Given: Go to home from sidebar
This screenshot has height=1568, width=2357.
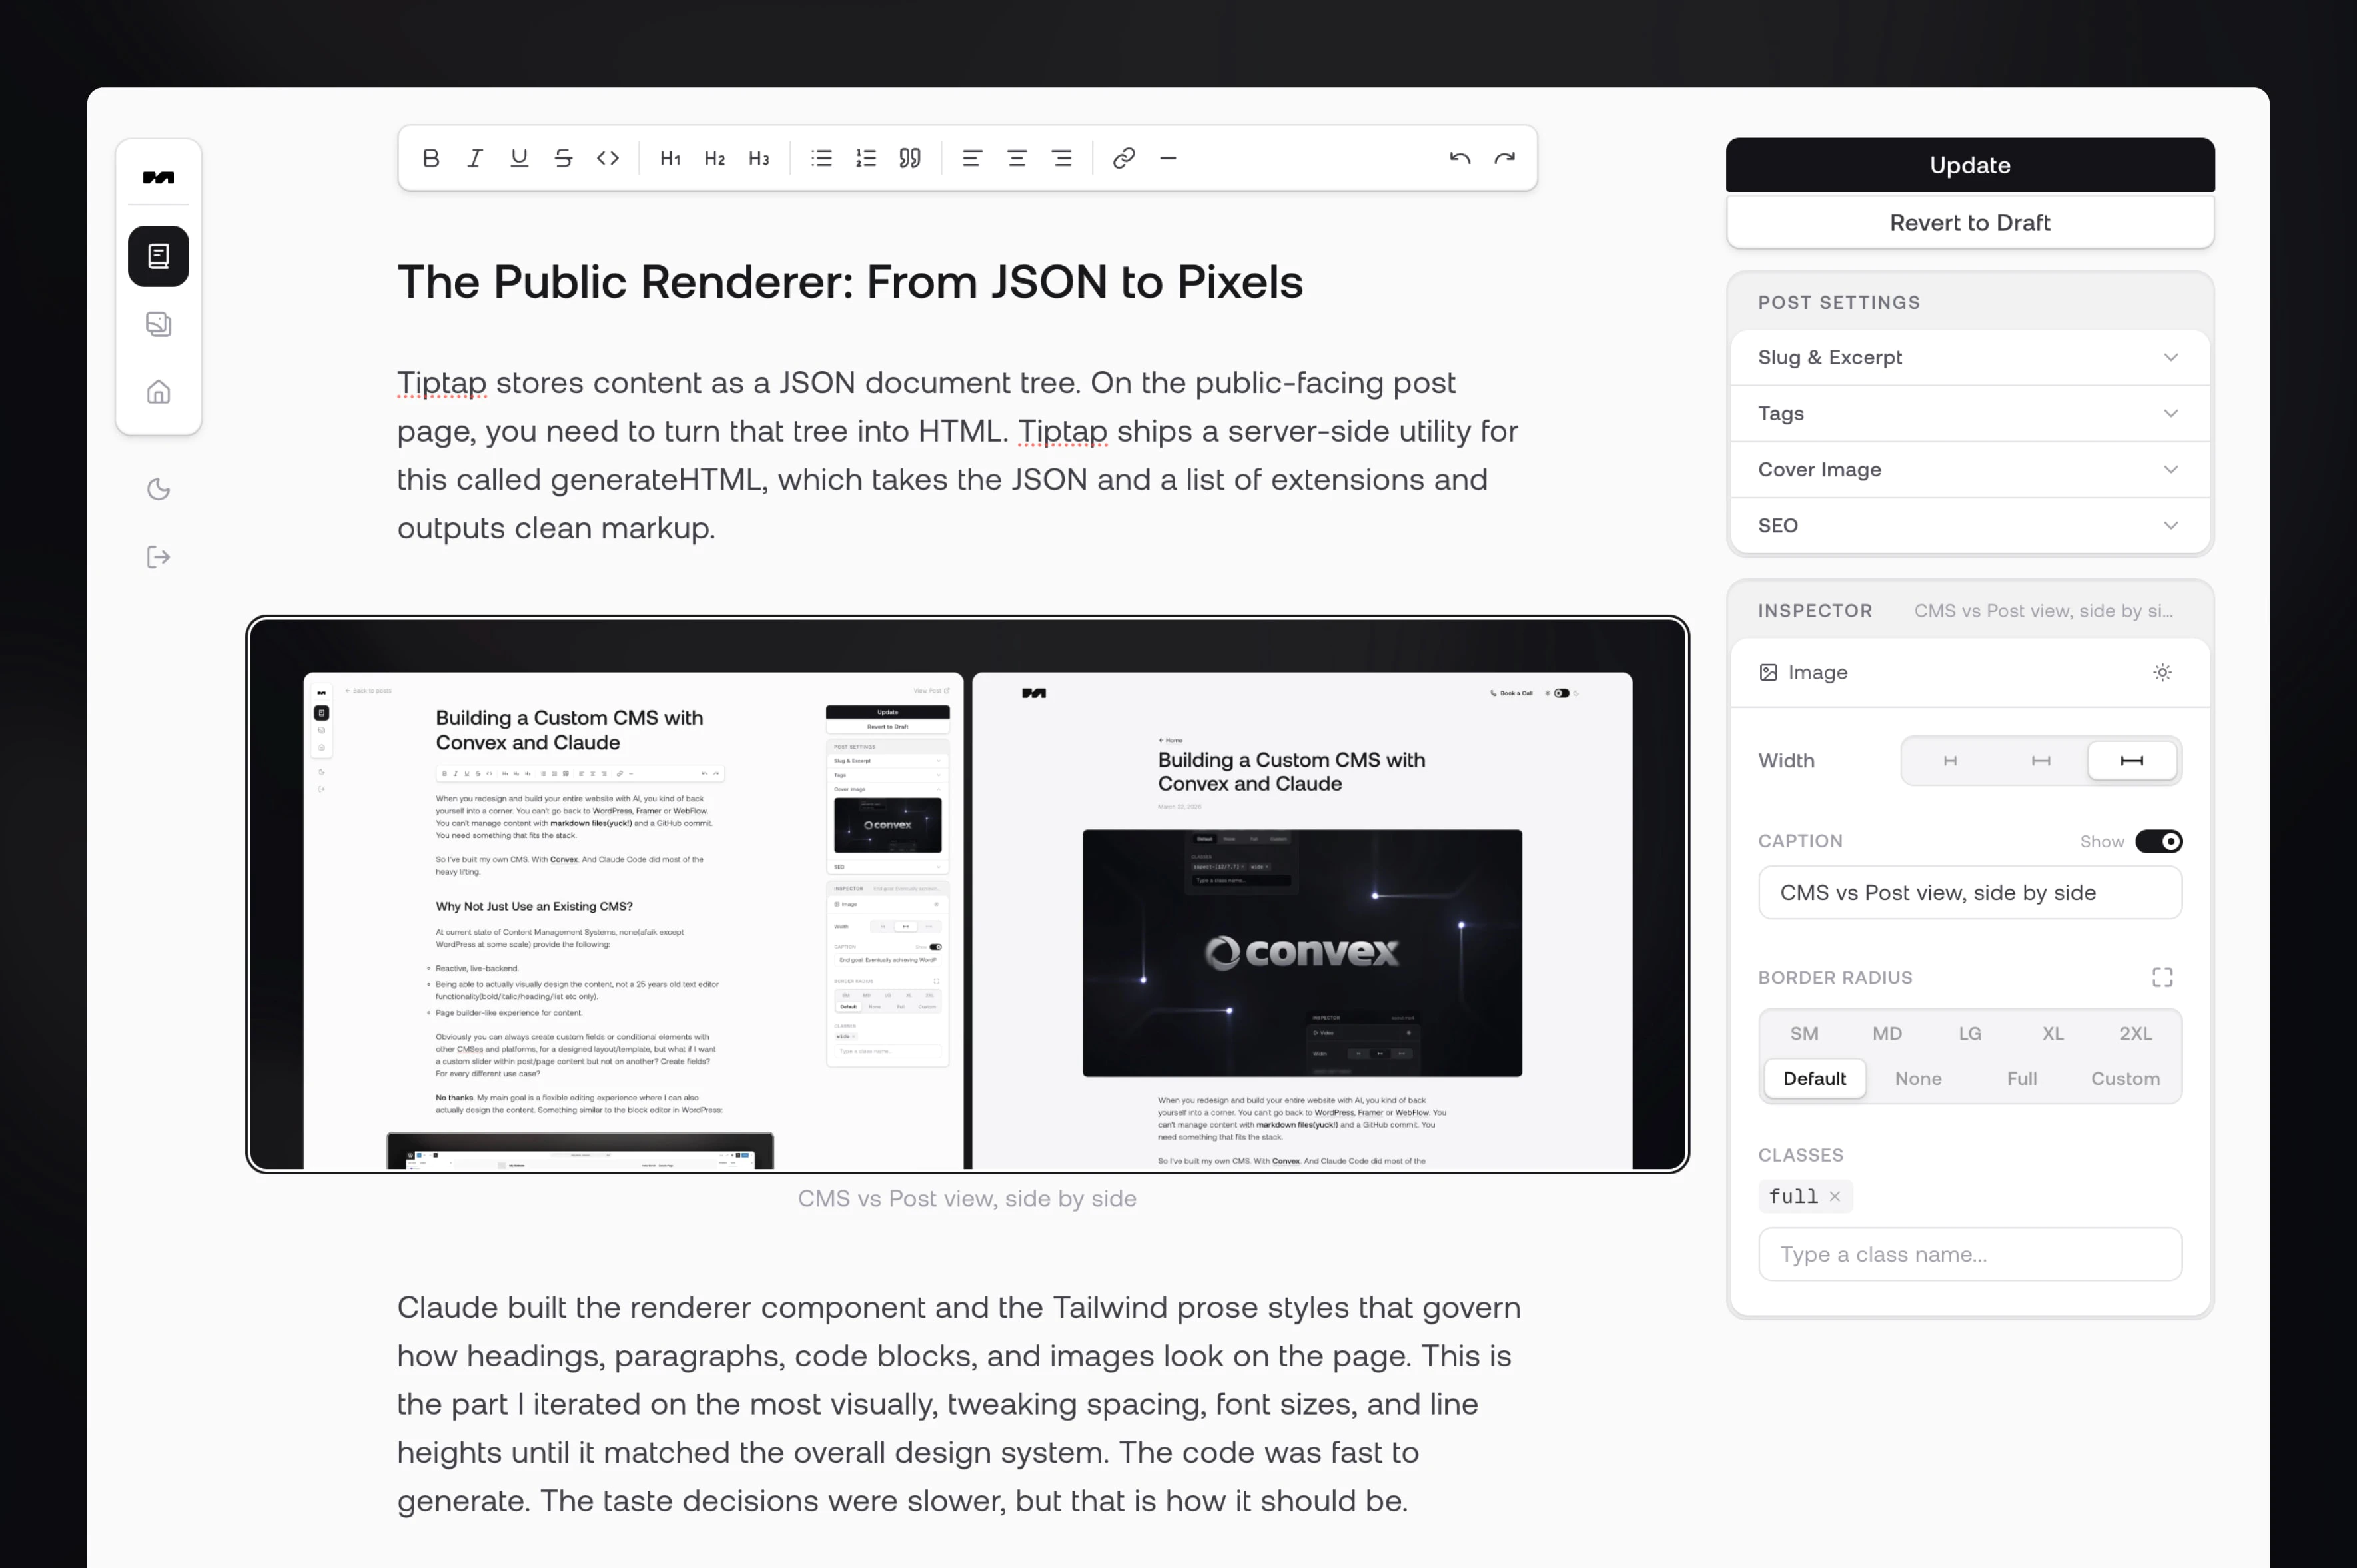Looking at the screenshot, I should (x=158, y=392).
